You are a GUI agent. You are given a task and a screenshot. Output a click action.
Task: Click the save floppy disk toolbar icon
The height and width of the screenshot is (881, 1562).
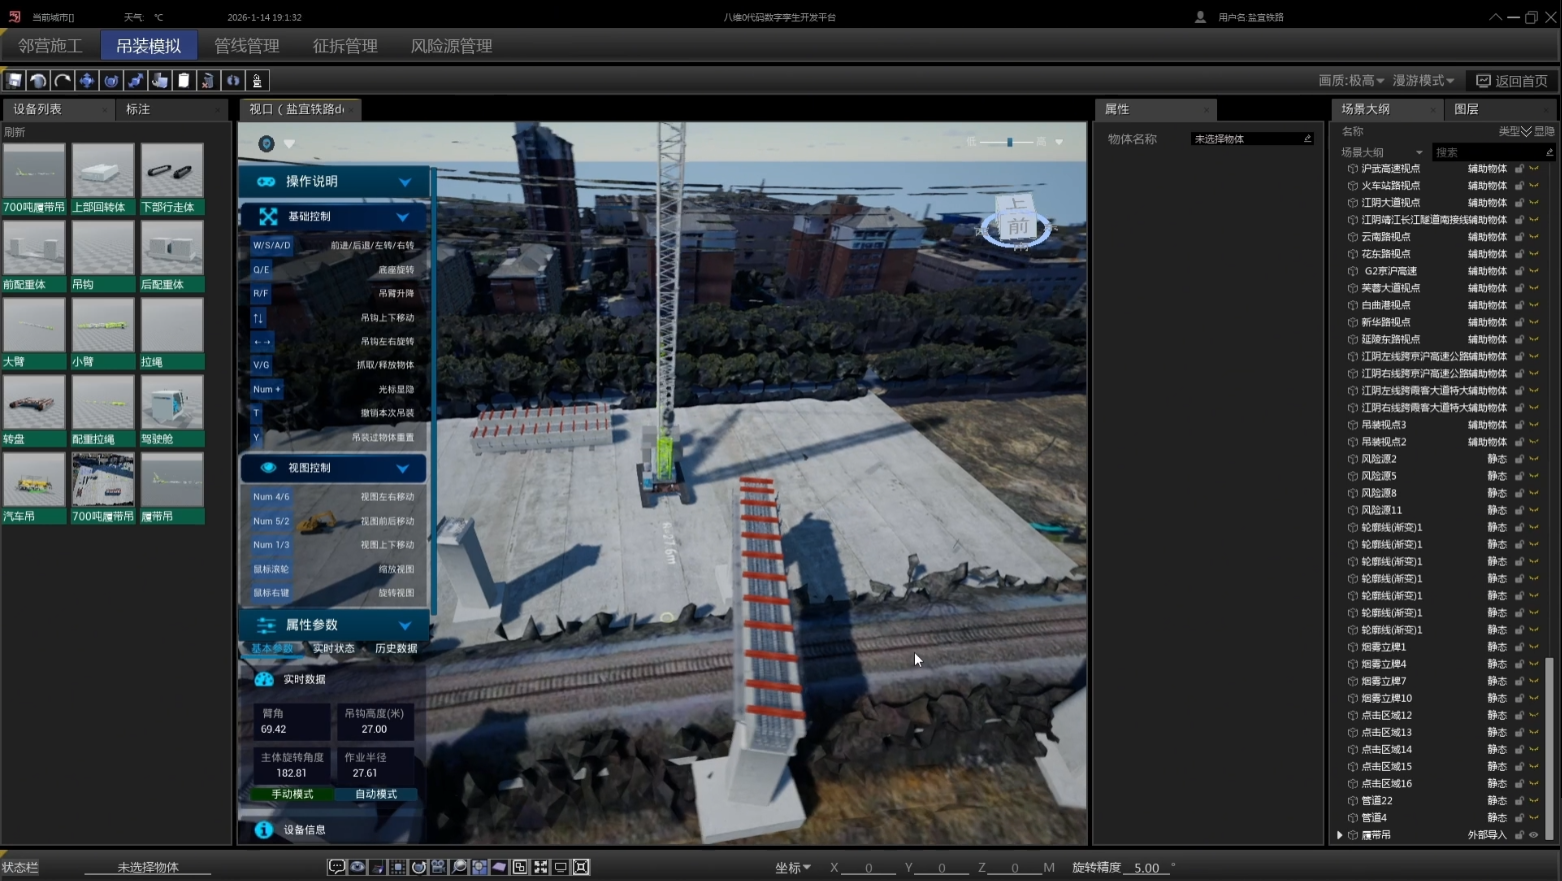(x=14, y=81)
